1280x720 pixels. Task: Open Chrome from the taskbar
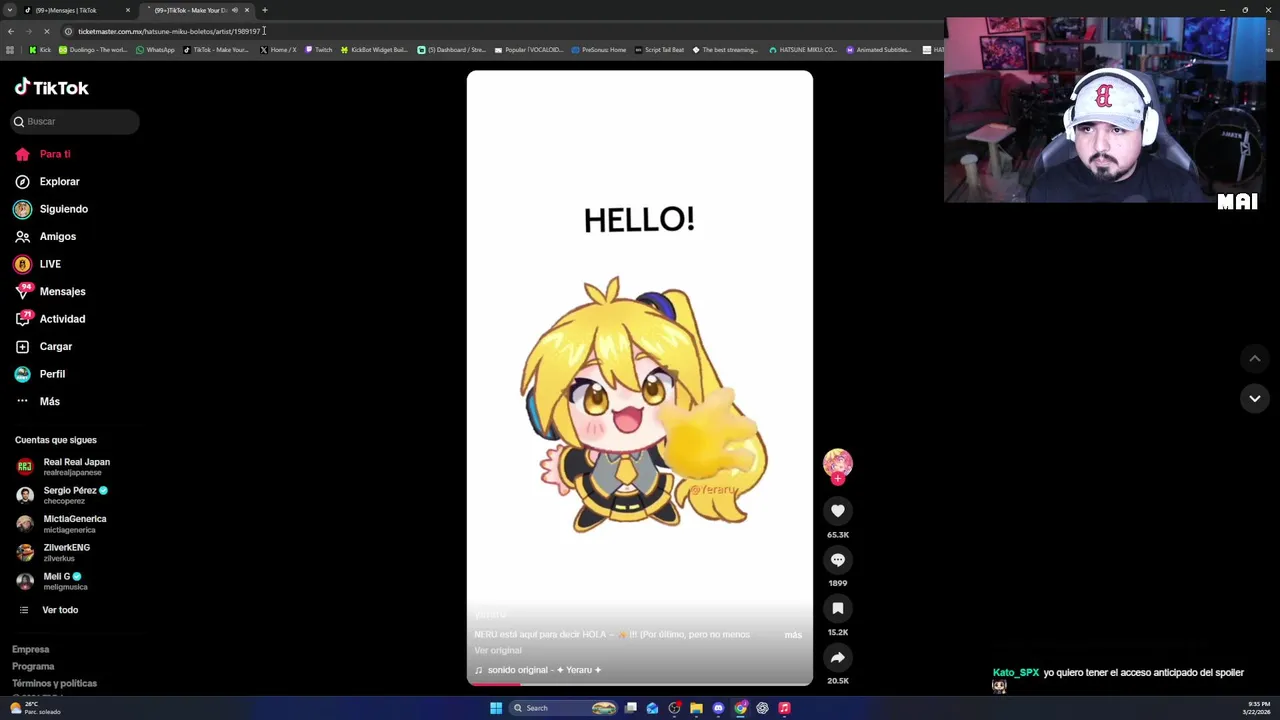(740, 708)
